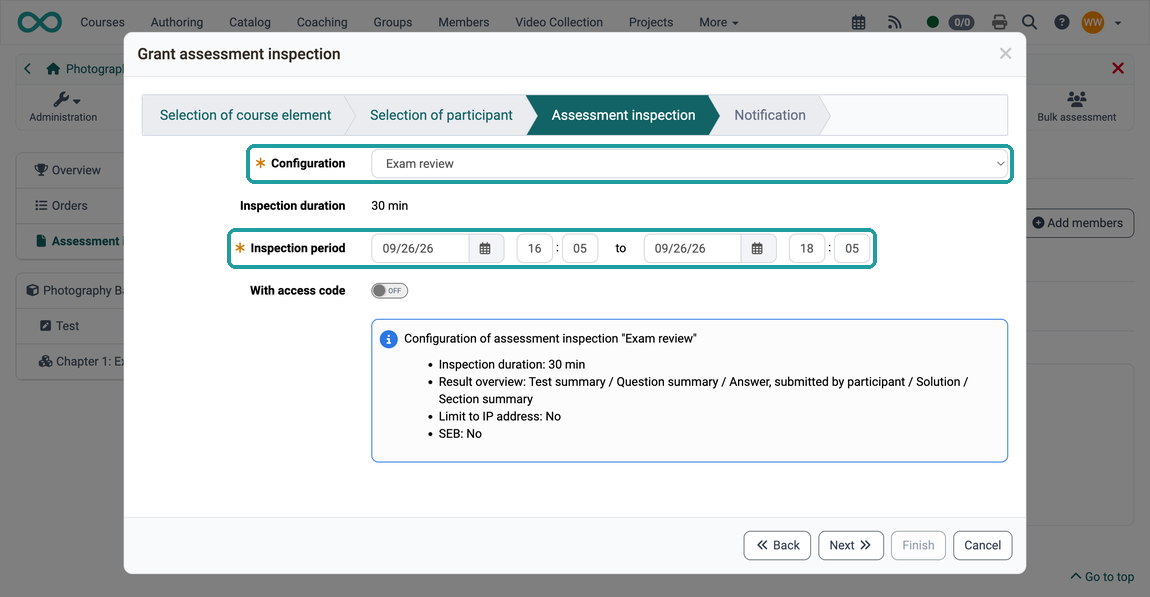Toggle the With access code switch

[389, 290]
